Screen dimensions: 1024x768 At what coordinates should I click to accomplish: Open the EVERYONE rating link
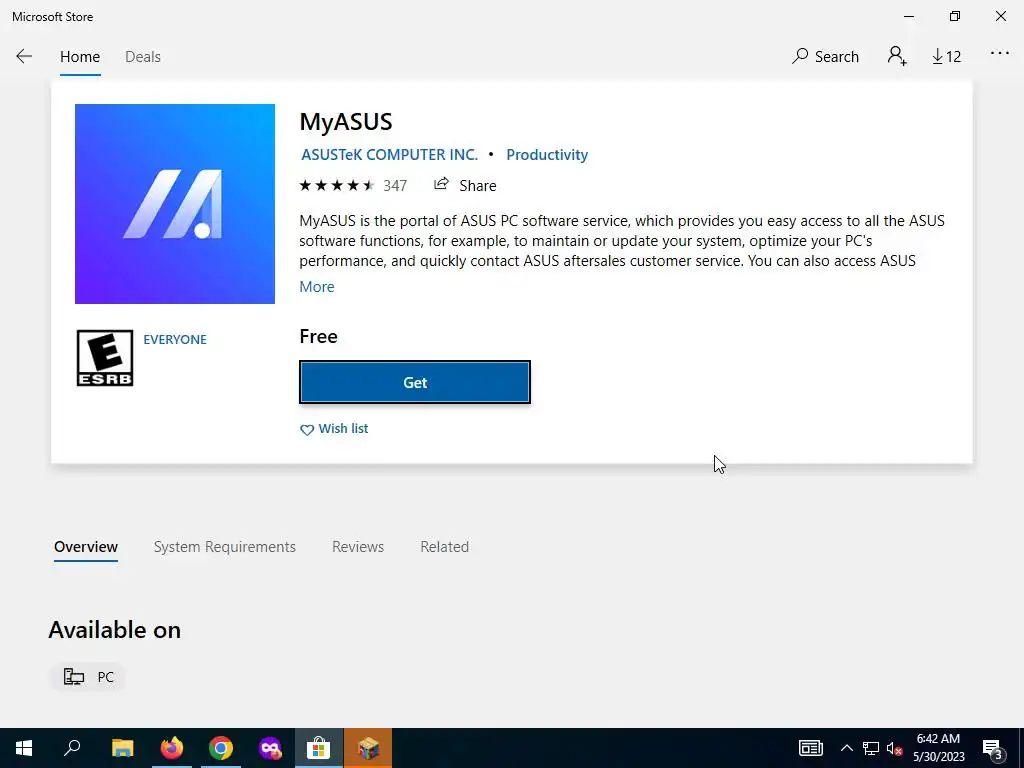pyautogui.click(x=175, y=340)
